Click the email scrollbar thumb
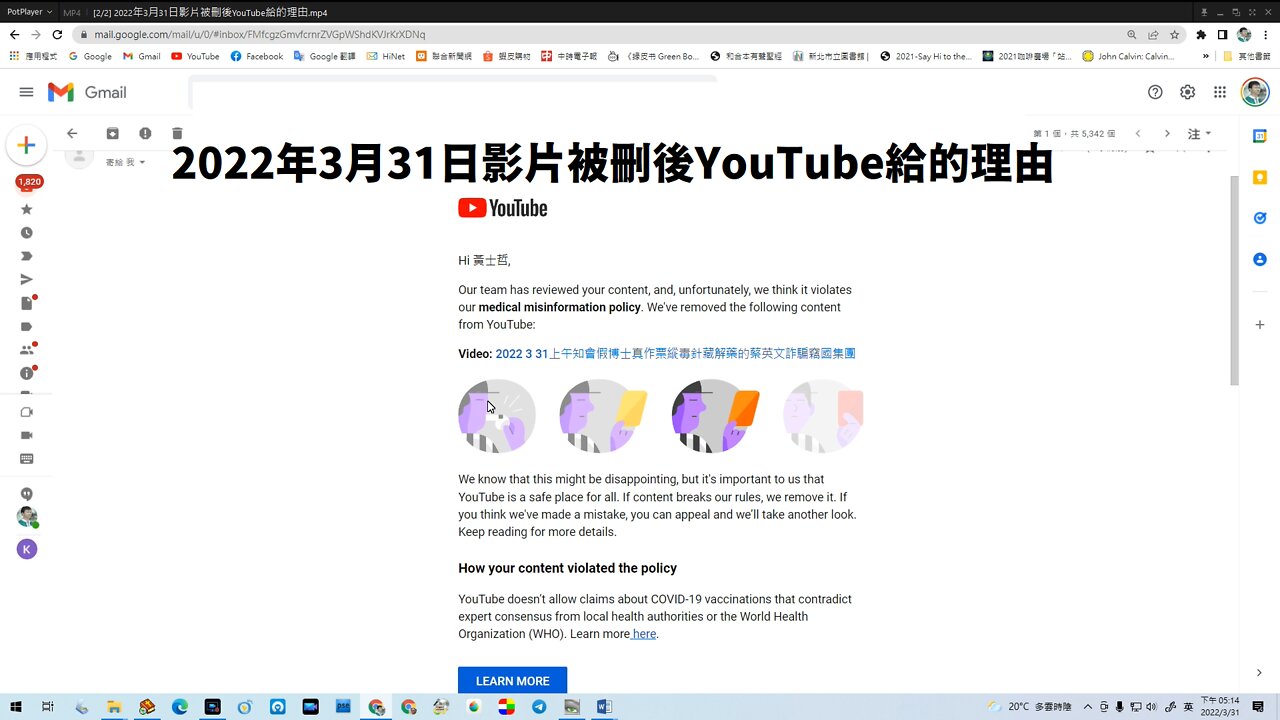 click(x=1234, y=280)
